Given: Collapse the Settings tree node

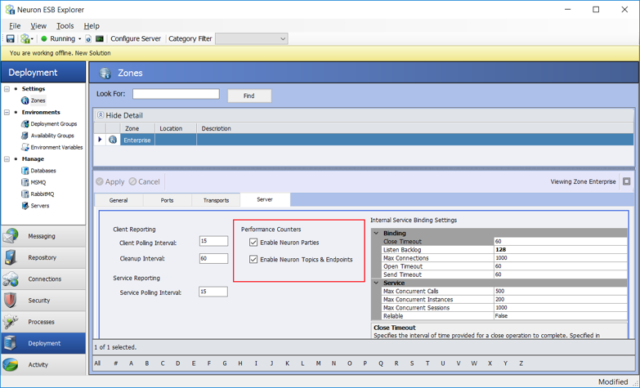Looking at the screenshot, I should pos(7,89).
